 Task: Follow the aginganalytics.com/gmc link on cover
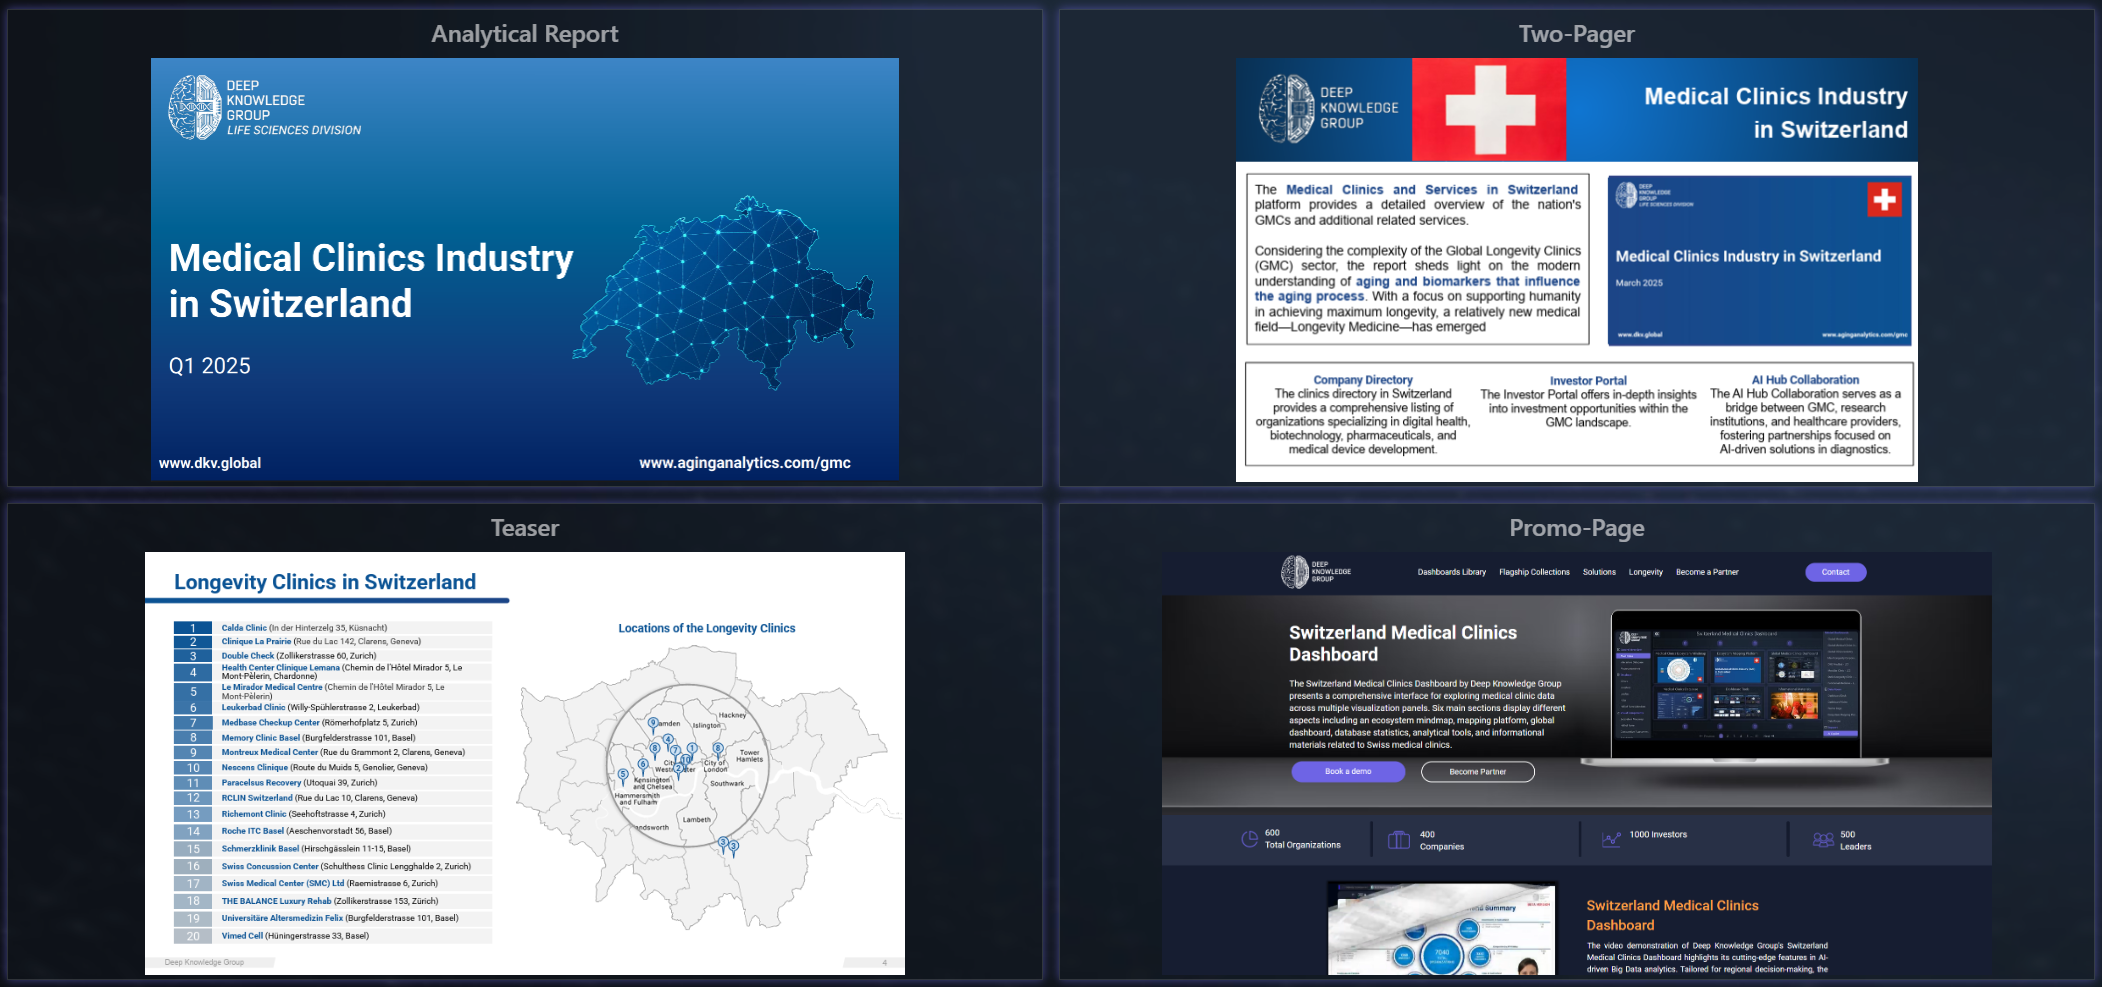click(744, 463)
